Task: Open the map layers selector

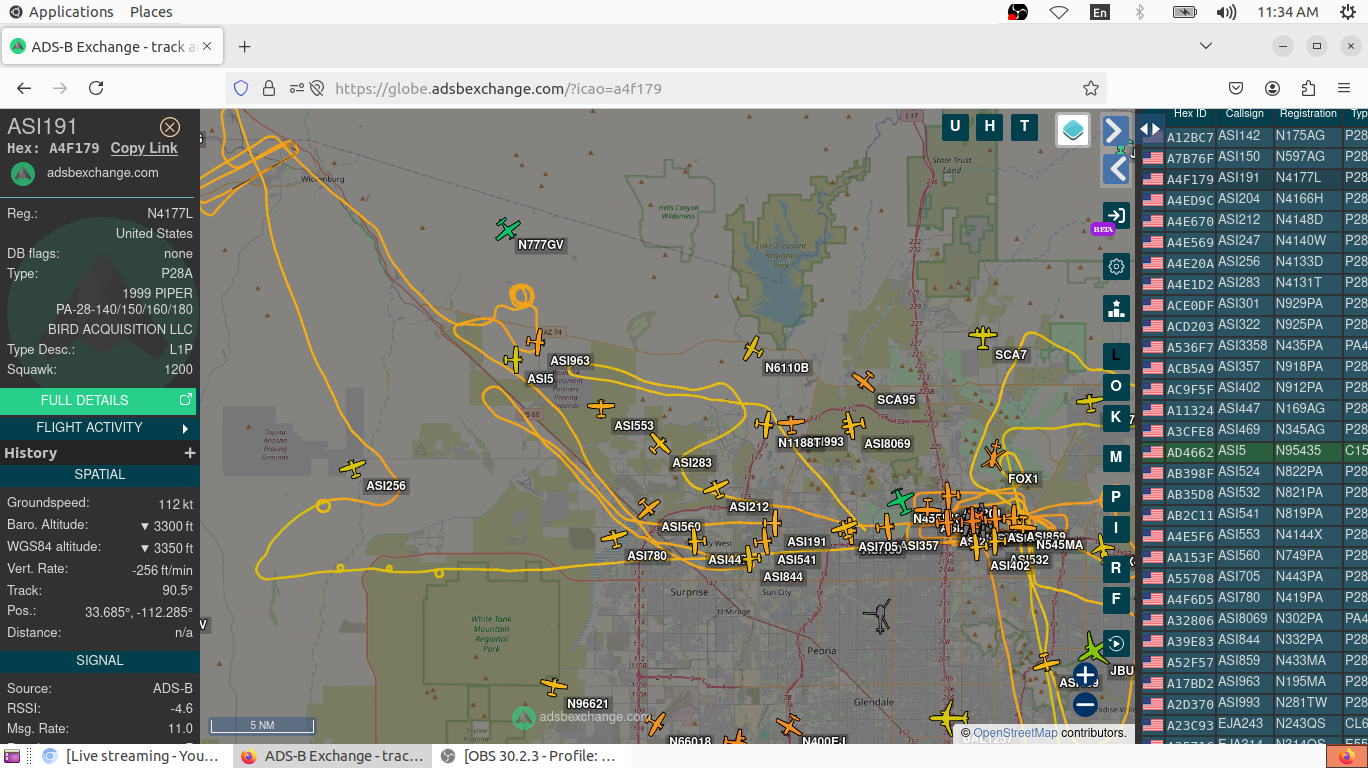Action: (1073, 130)
